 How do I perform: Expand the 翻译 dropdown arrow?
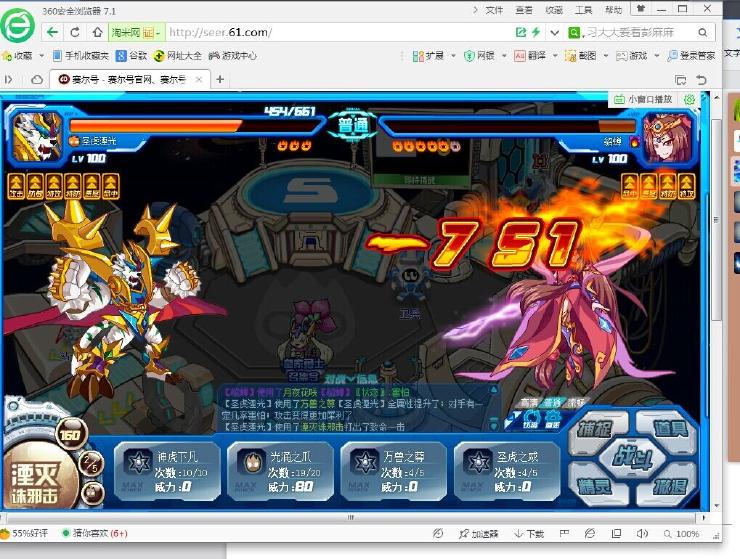click(x=555, y=56)
